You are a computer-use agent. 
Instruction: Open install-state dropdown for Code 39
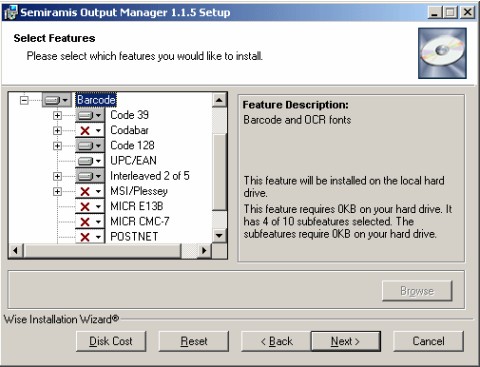(90, 115)
